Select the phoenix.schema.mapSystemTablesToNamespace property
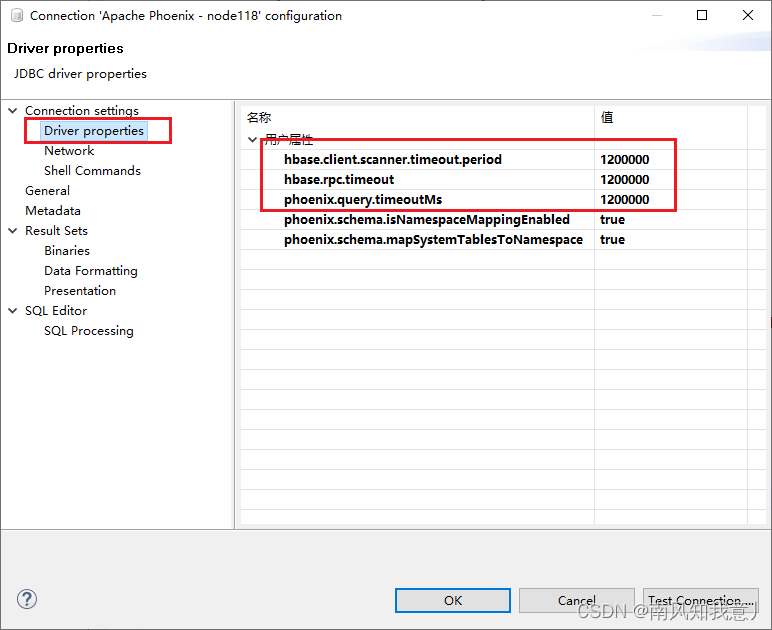 click(x=433, y=240)
